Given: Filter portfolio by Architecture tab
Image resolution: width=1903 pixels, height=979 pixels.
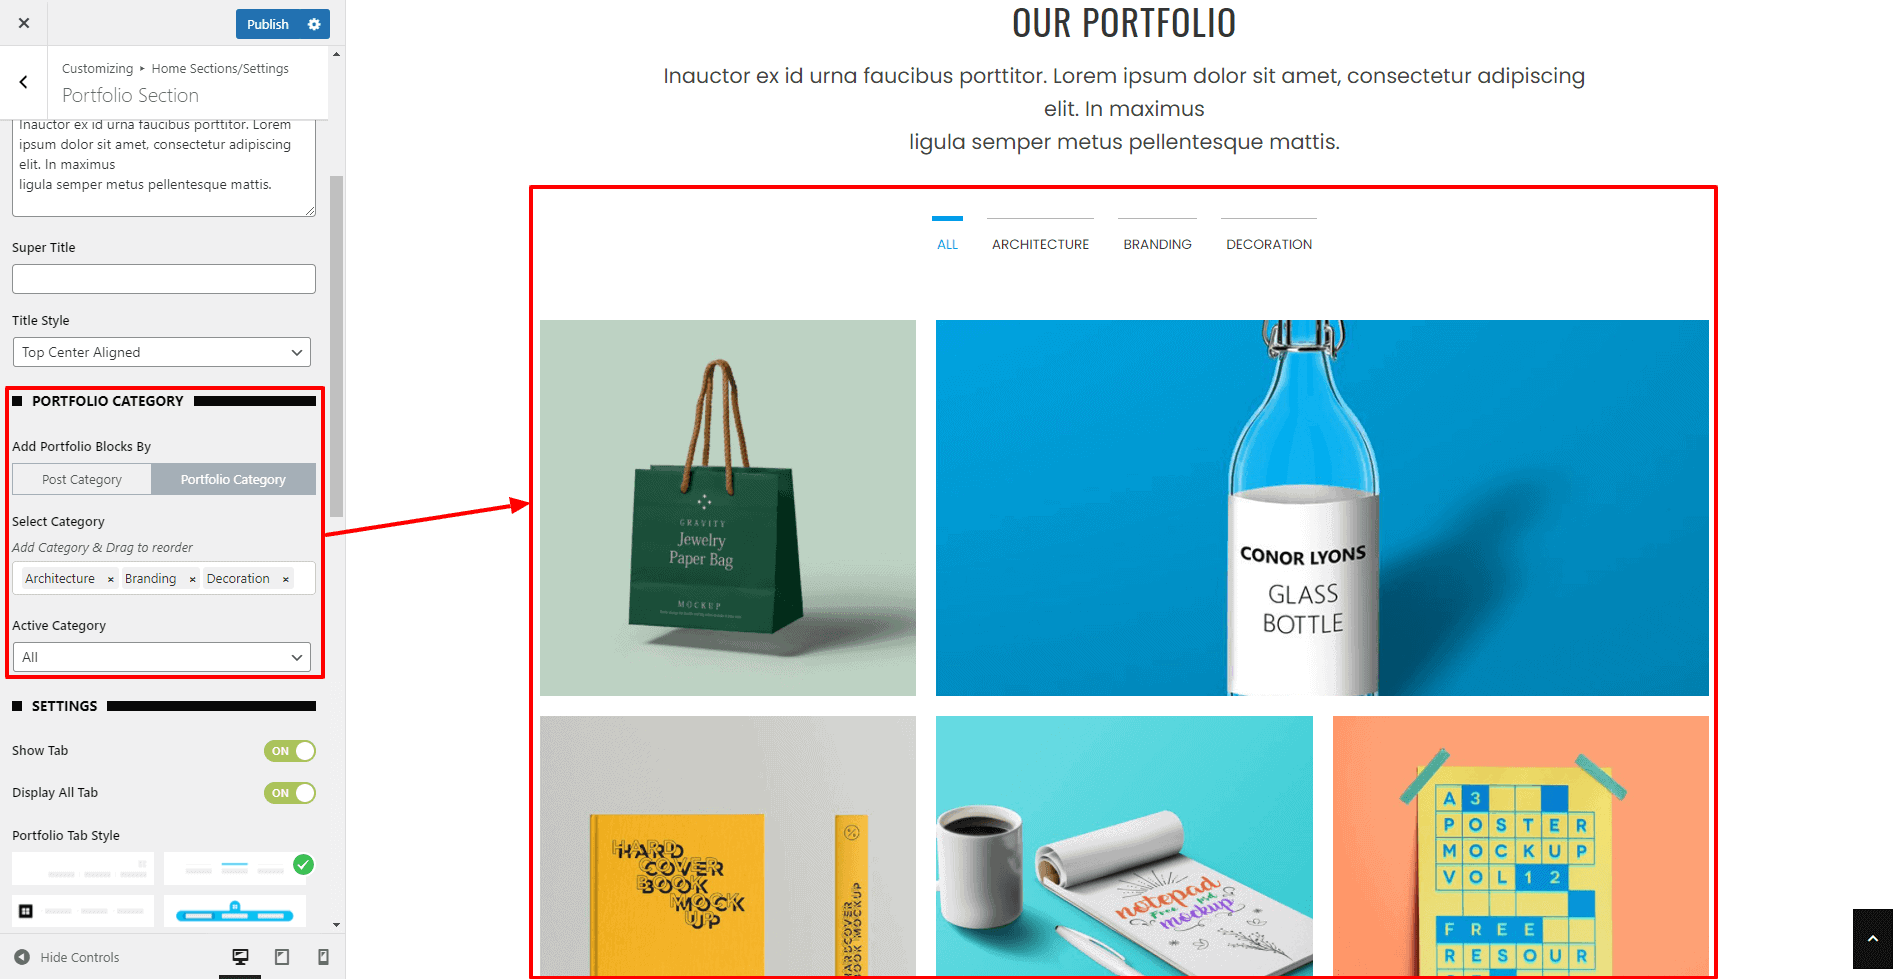Looking at the screenshot, I should [x=1040, y=244].
